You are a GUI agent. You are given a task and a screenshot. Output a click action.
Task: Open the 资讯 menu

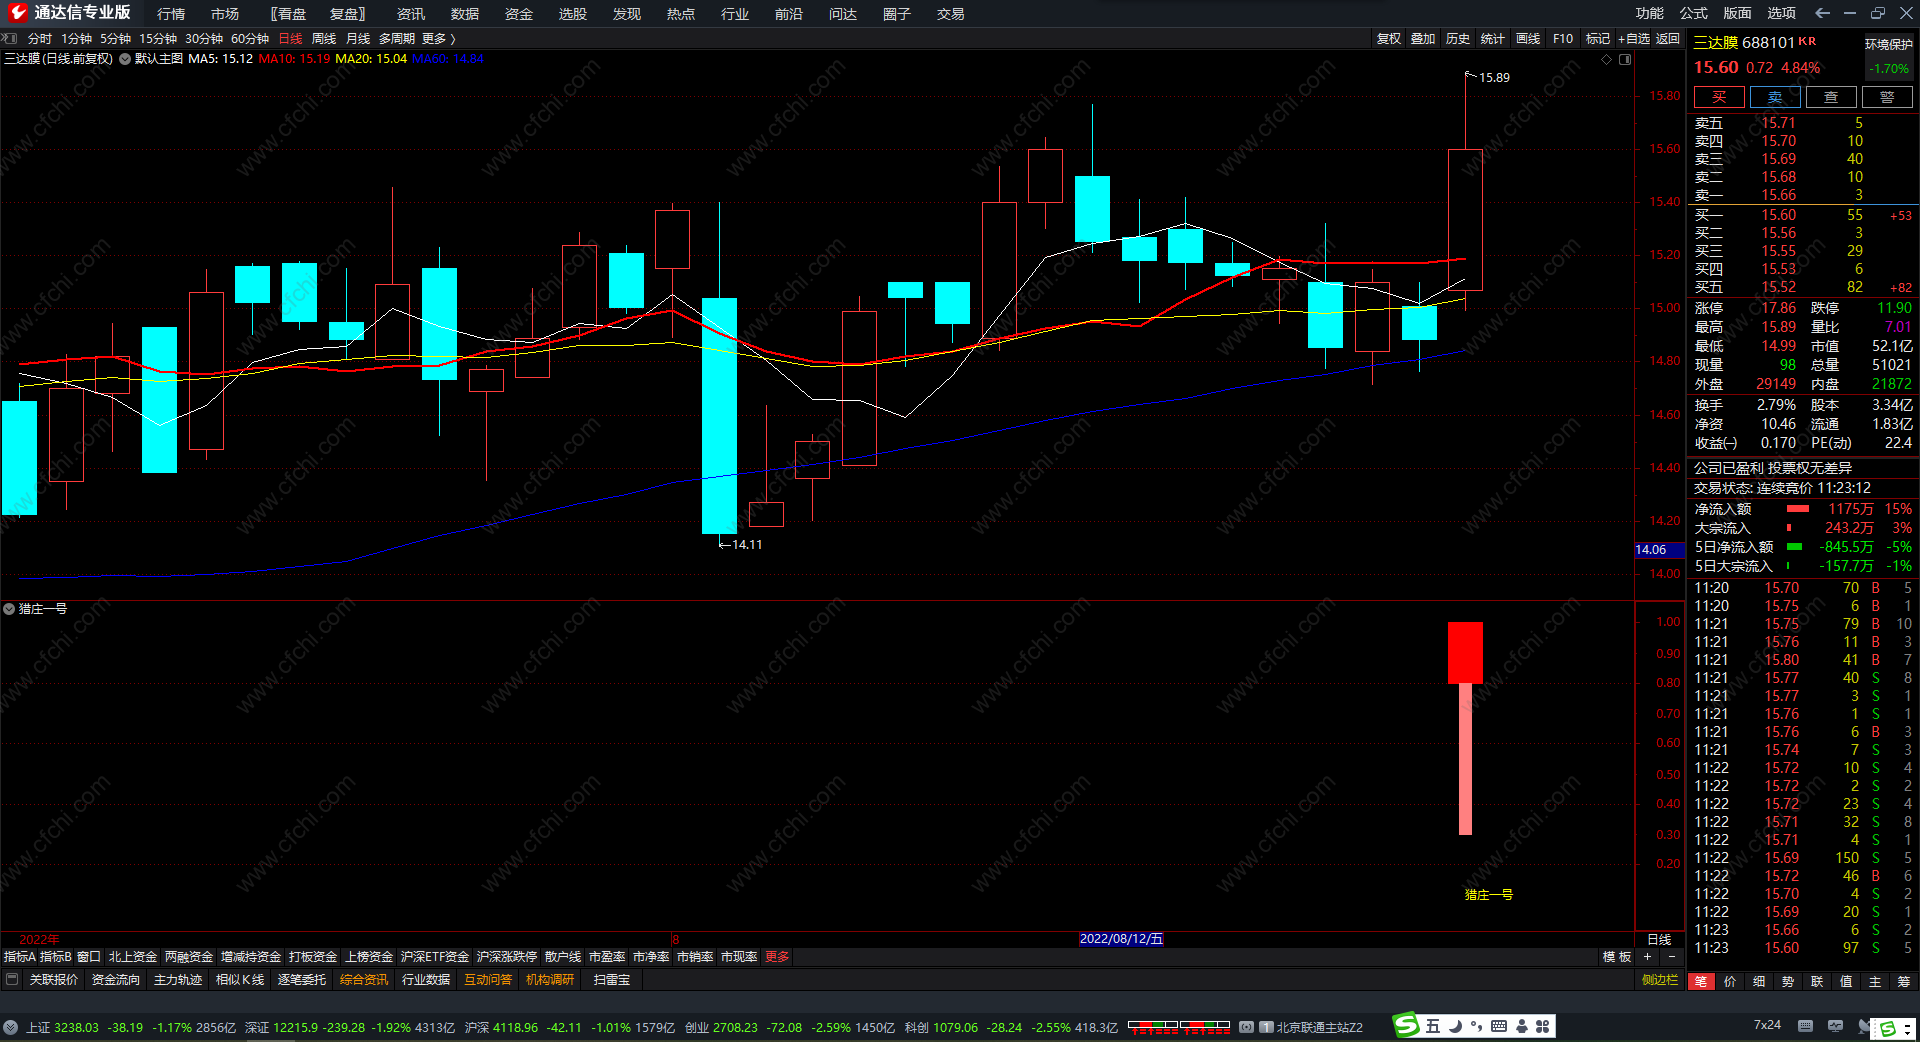[411, 14]
